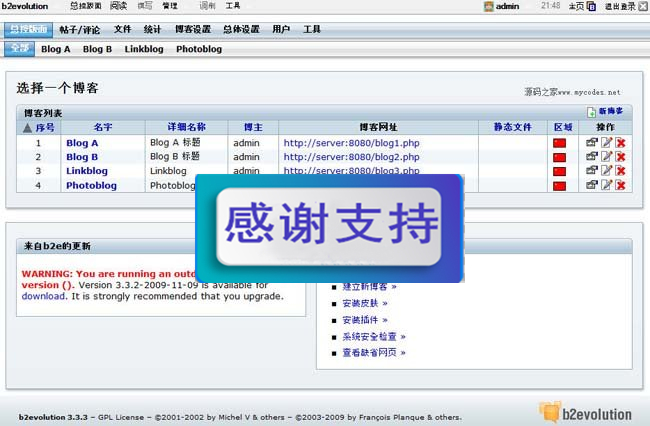
Task: Click the new blog page icon
Action: coord(591,112)
